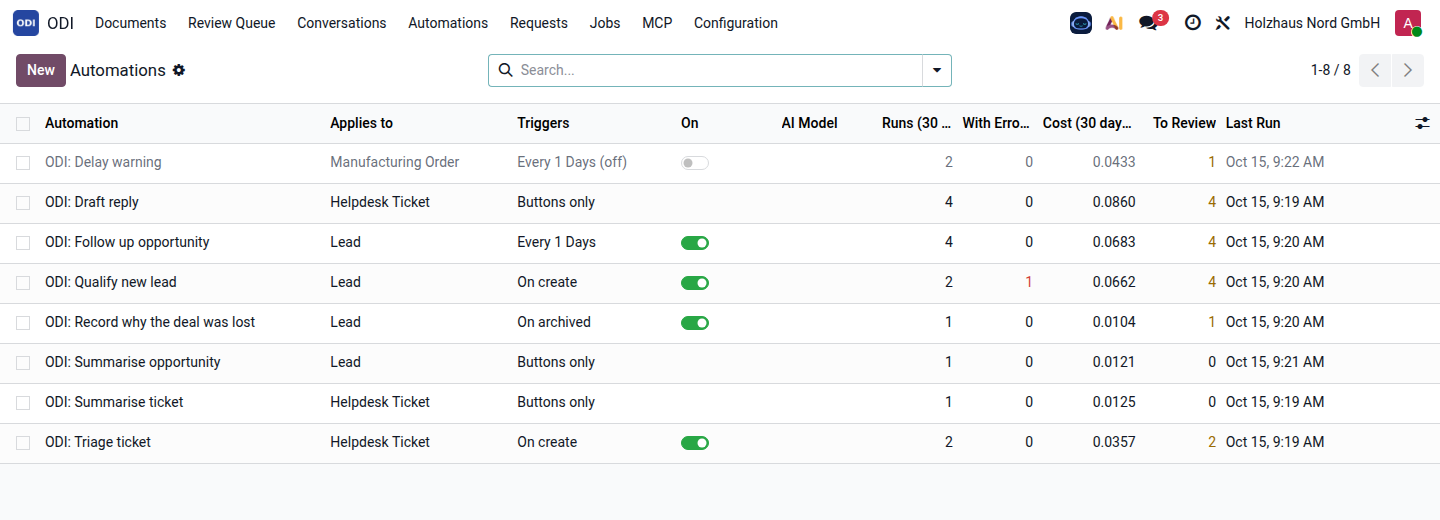Disable the Triage ticket switch
The image size is (1440, 520).
tap(695, 442)
